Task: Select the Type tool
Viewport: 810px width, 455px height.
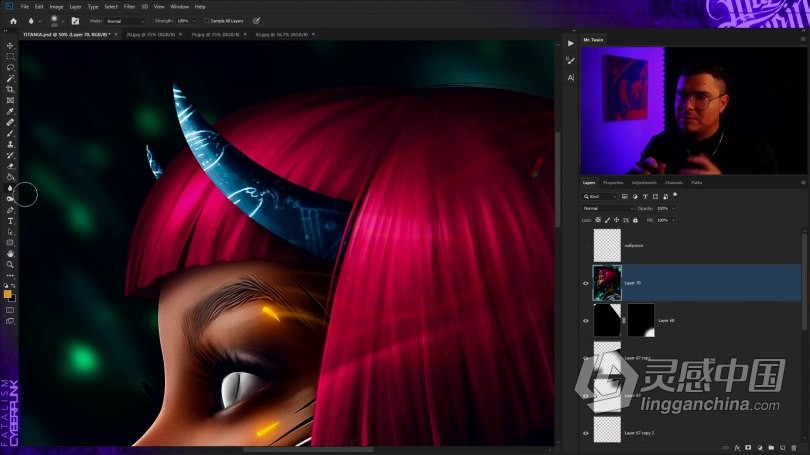Action: (10, 221)
